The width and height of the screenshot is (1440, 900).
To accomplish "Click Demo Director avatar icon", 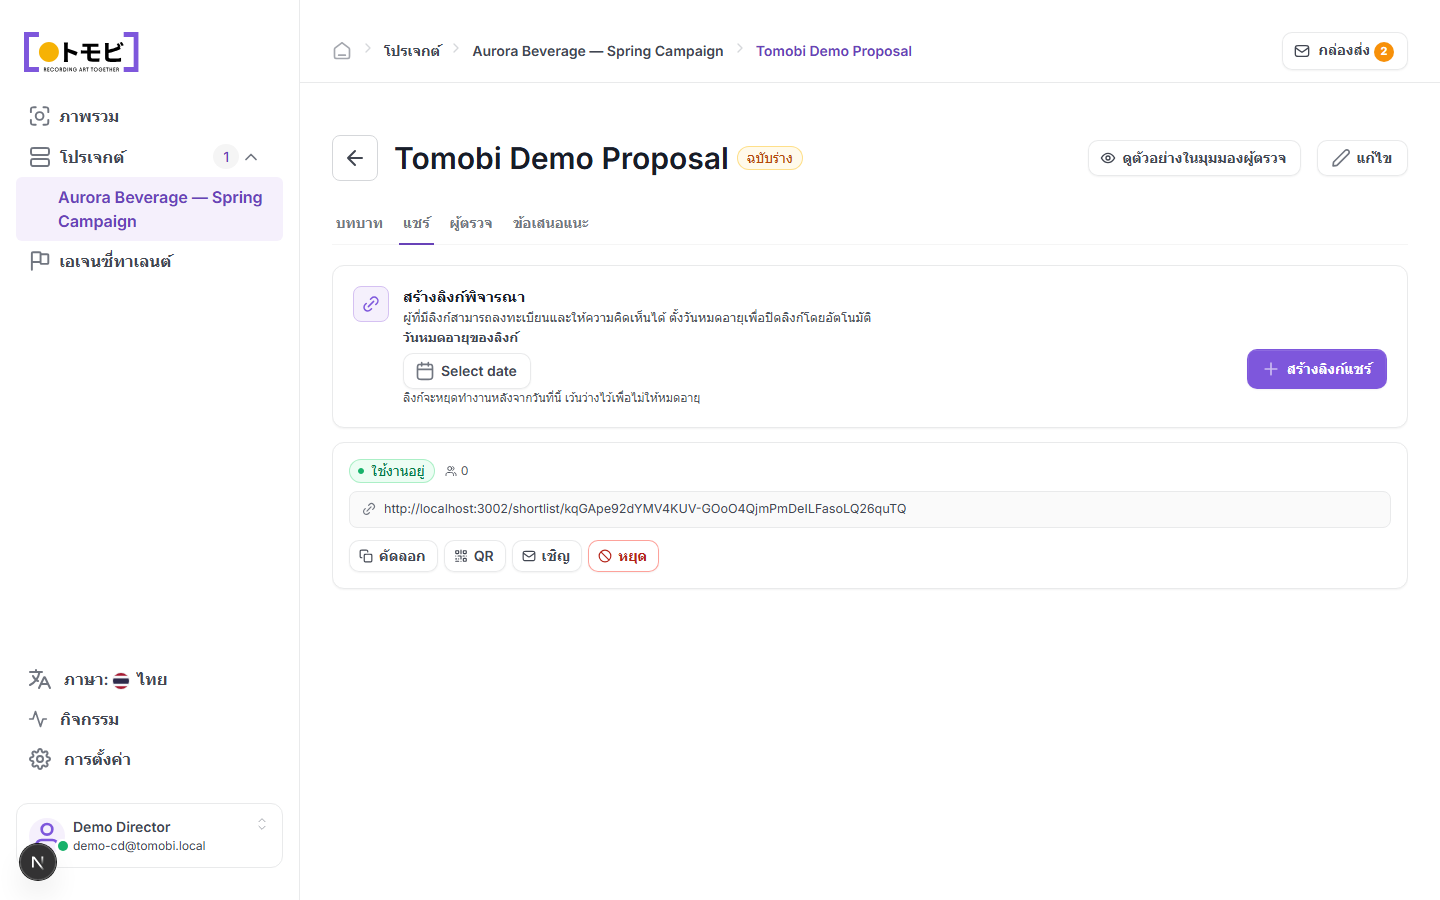I will point(47,834).
